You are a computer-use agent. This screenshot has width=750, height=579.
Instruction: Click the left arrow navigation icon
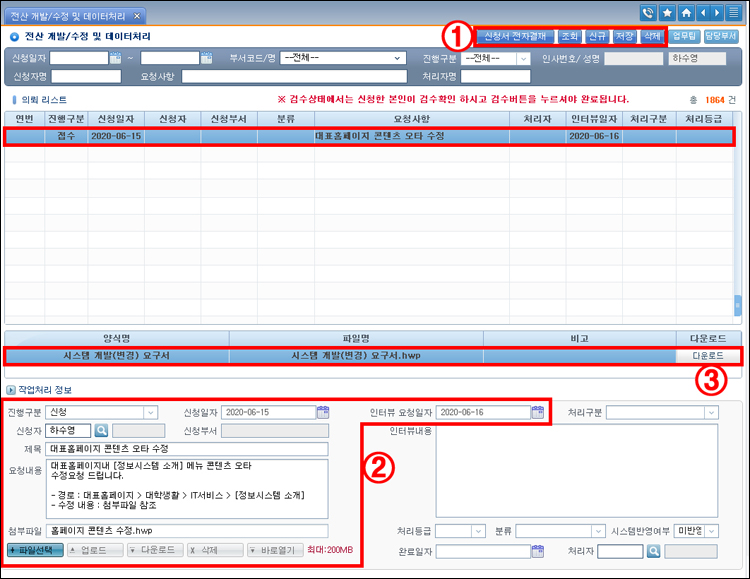[703, 12]
